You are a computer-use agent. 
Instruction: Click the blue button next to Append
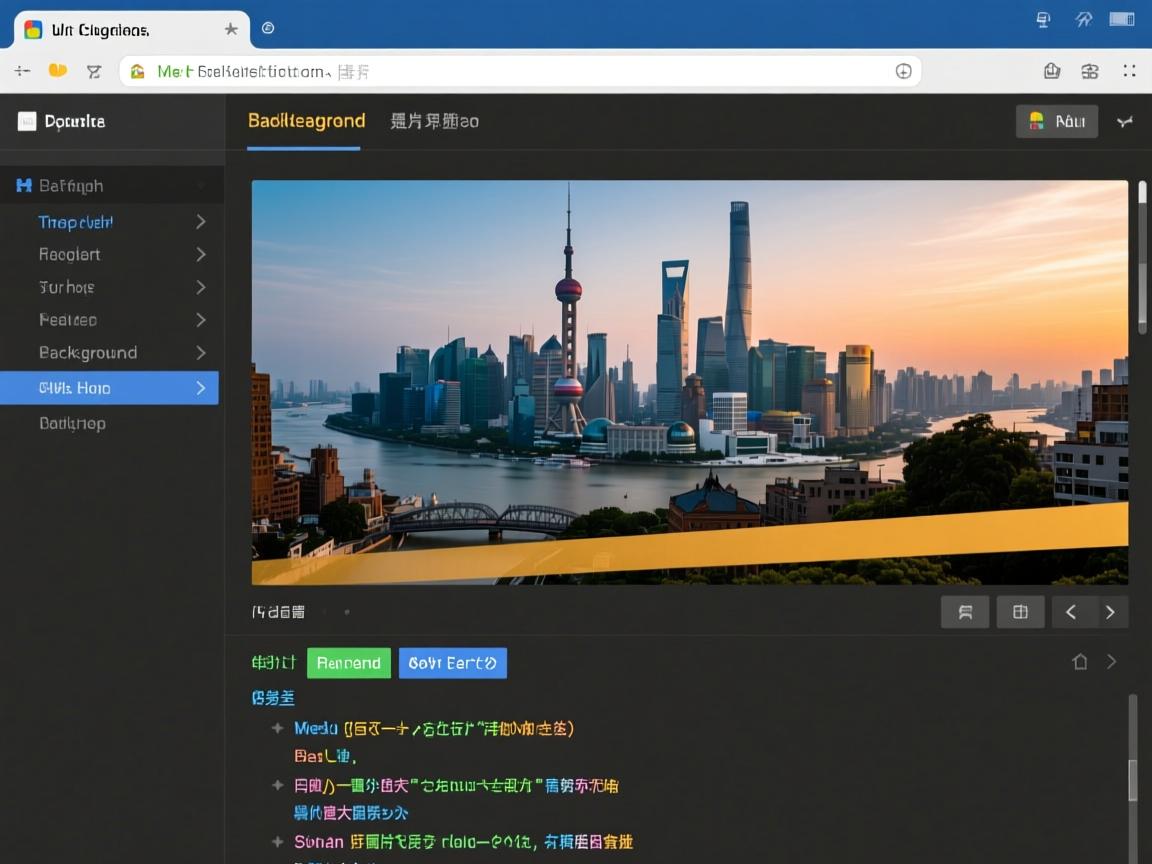[452, 662]
